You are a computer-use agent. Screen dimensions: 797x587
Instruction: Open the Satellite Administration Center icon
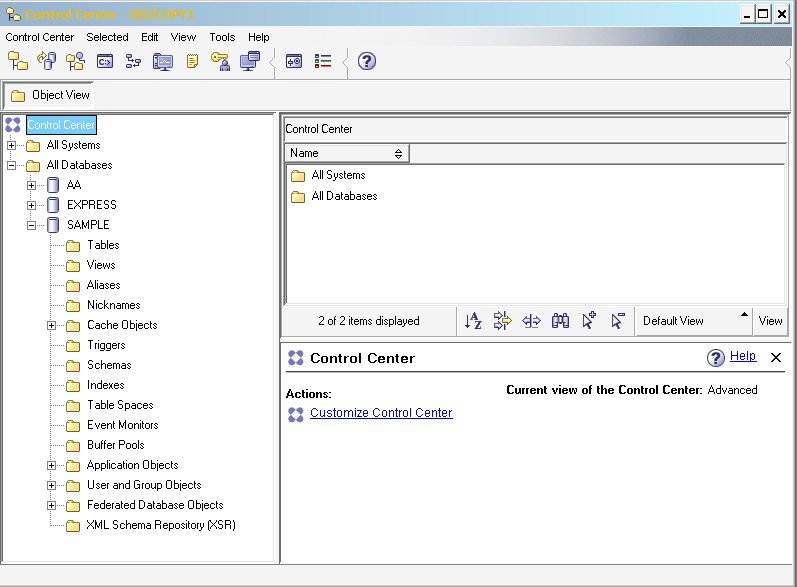point(76,61)
